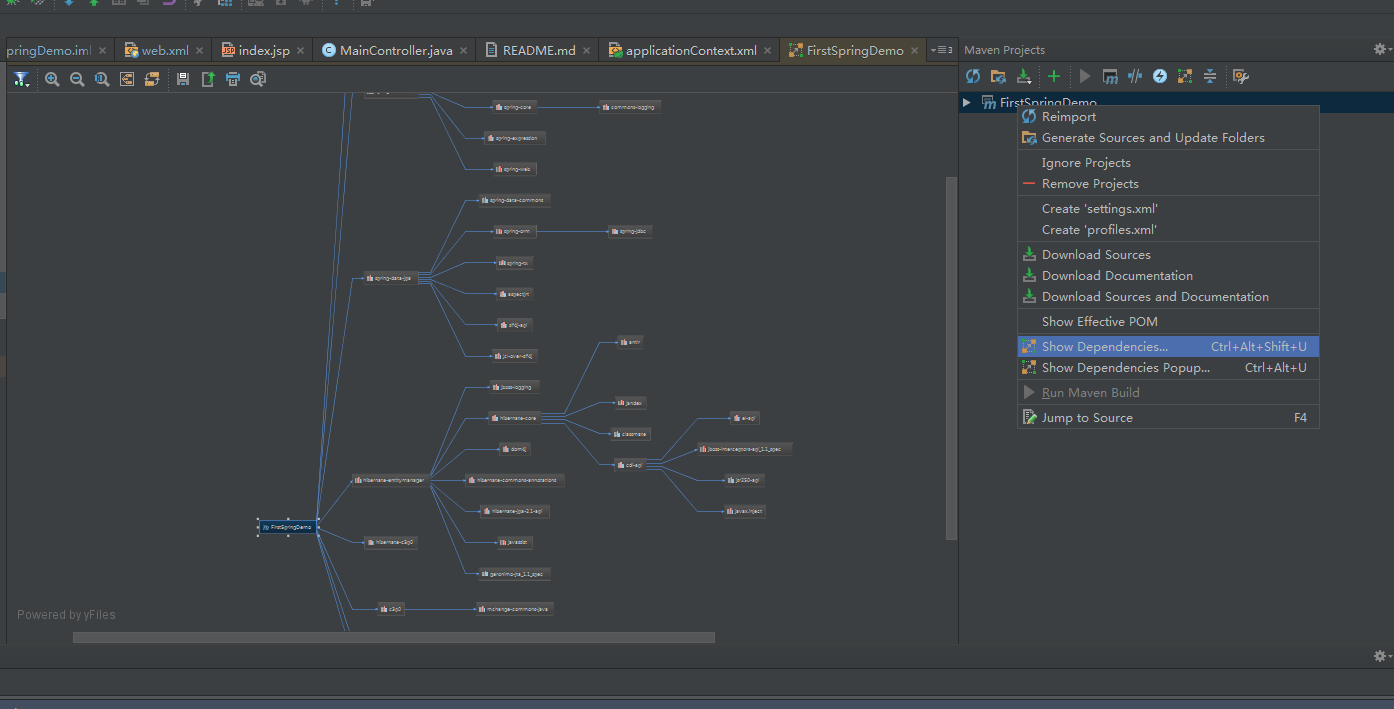Select Show Effective POM
Image resolution: width=1394 pixels, height=709 pixels.
pyautogui.click(x=1168, y=321)
